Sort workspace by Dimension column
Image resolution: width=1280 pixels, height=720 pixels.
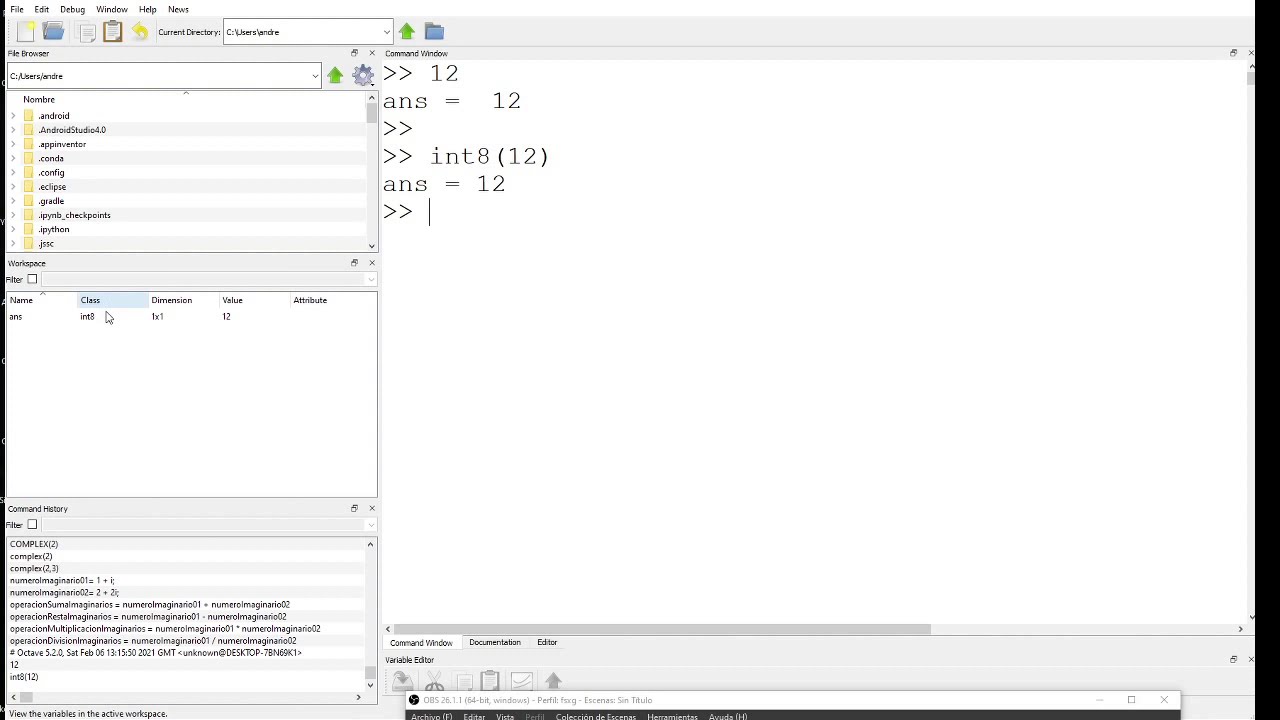coord(184,300)
